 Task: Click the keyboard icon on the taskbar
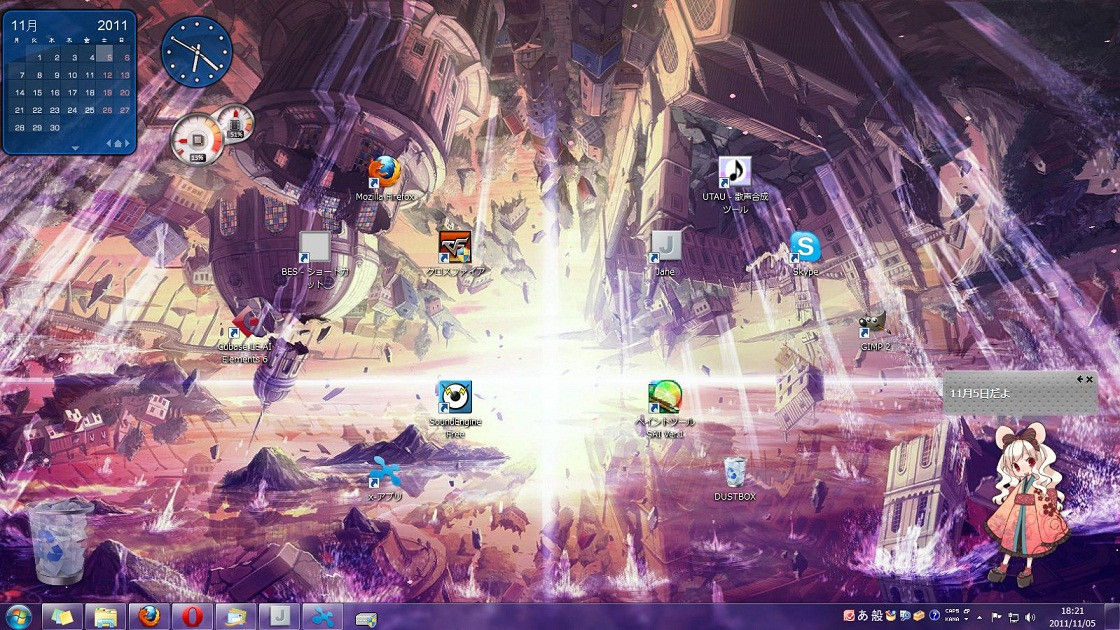point(366,619)
